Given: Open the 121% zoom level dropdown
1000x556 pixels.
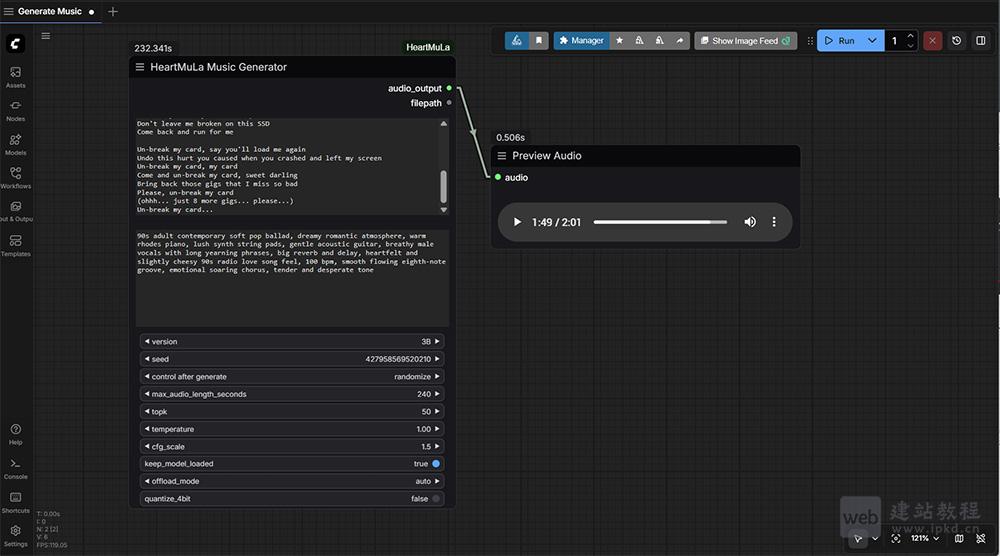Looking at the screenshot, I should click(925, 538).
